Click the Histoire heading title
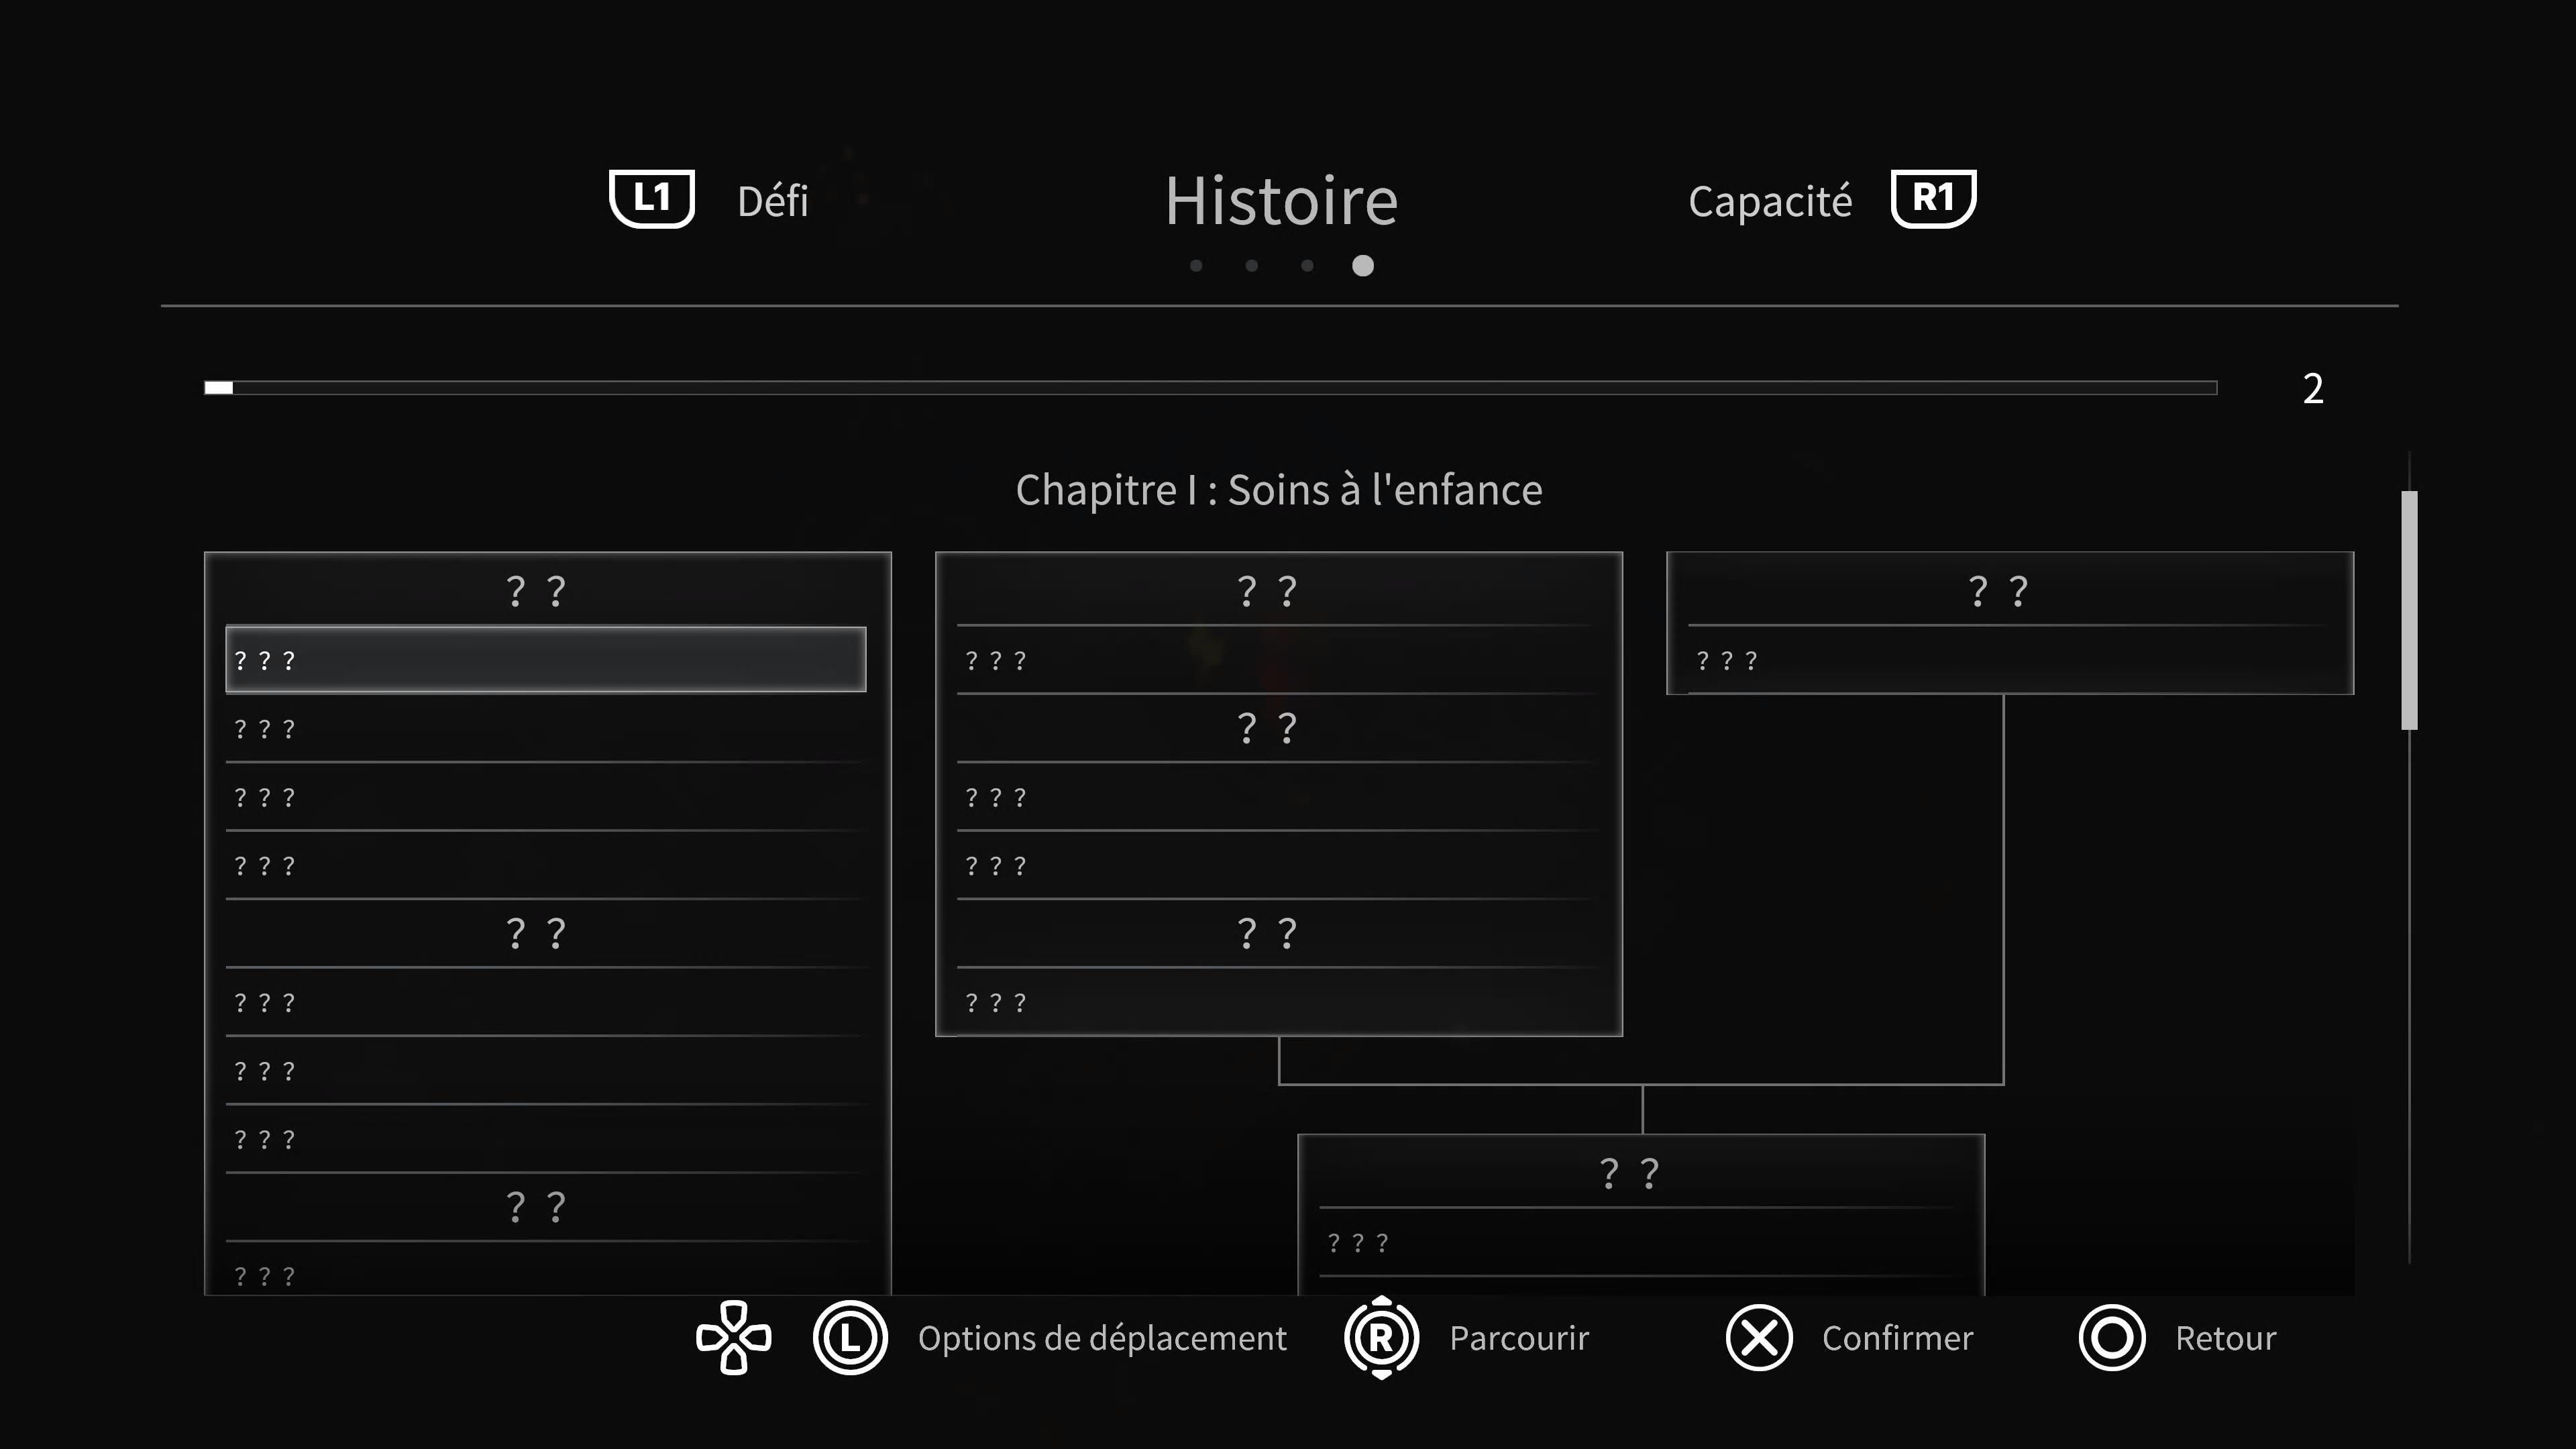 (1281, 201)
